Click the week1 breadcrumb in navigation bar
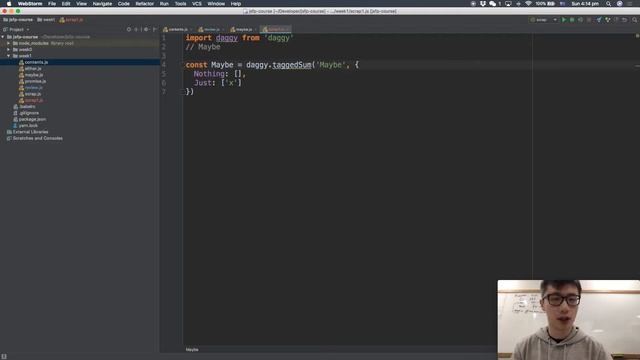The width and height of the screenshot is (640, 360). pyautogui.click(x=46, y=20)
